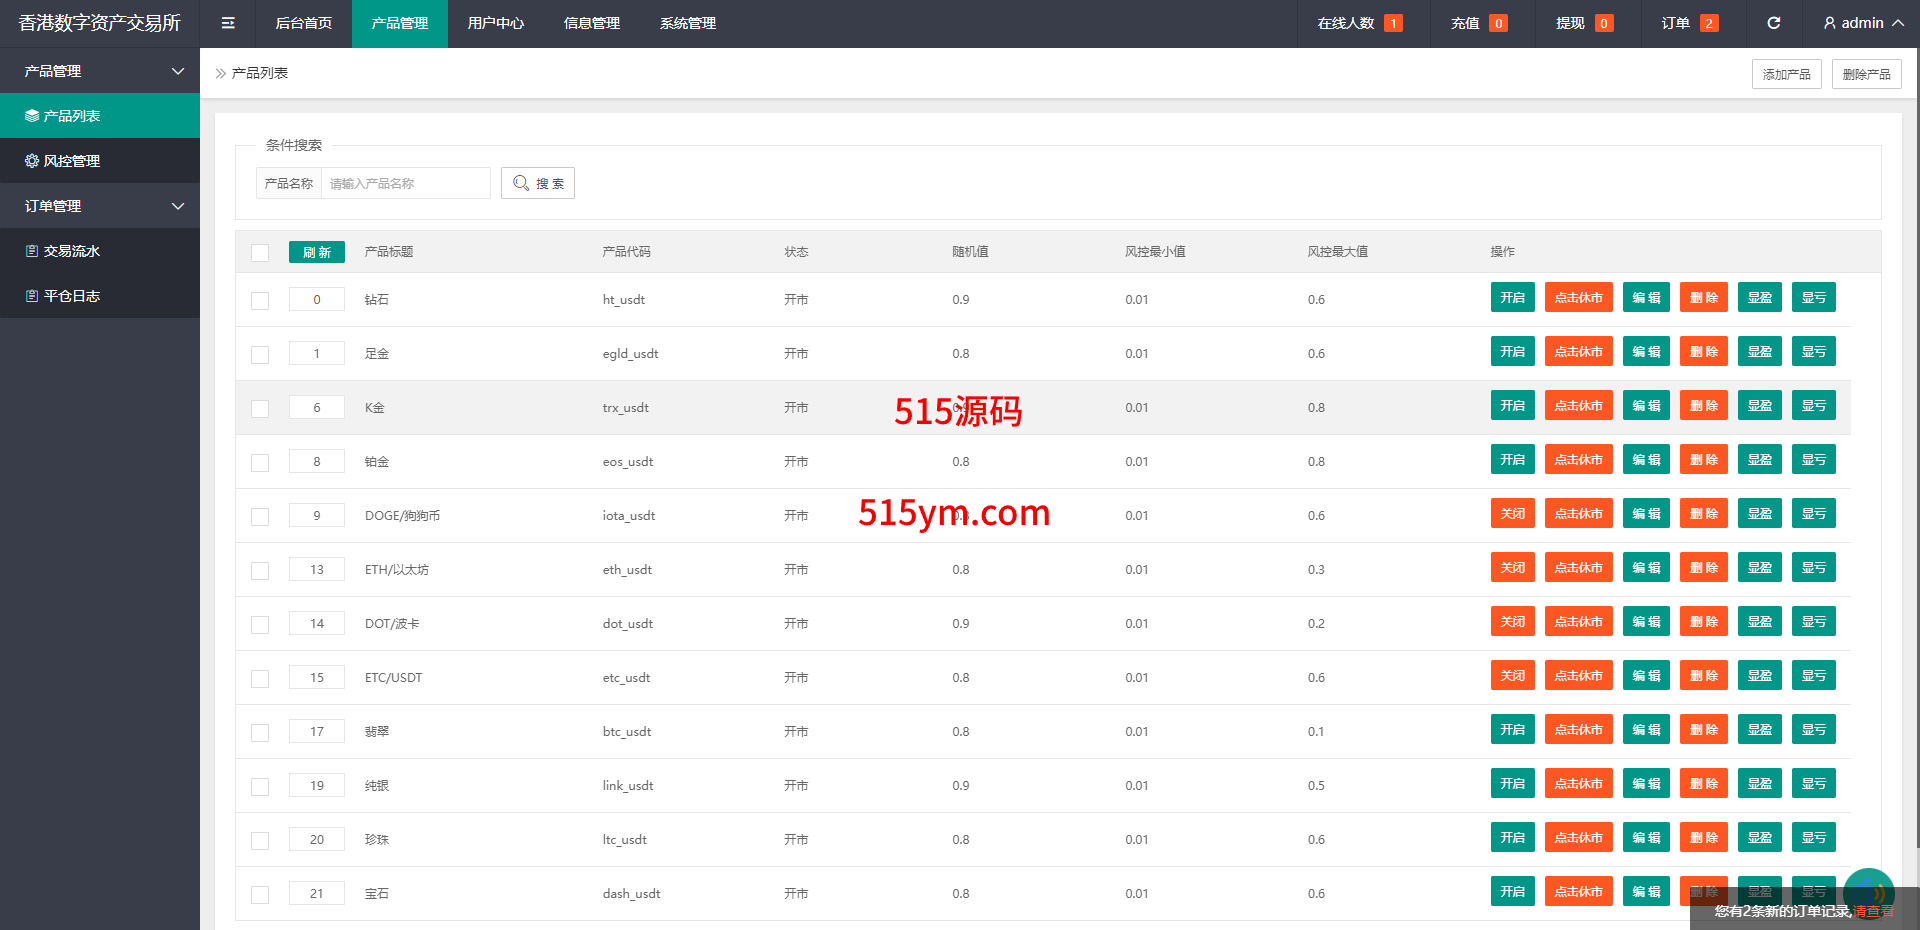Screen dimensions: 1920x930
Task: Click the sidebar collapse hamburger icon
Action: pyautogui.click(x=228, y=23)
